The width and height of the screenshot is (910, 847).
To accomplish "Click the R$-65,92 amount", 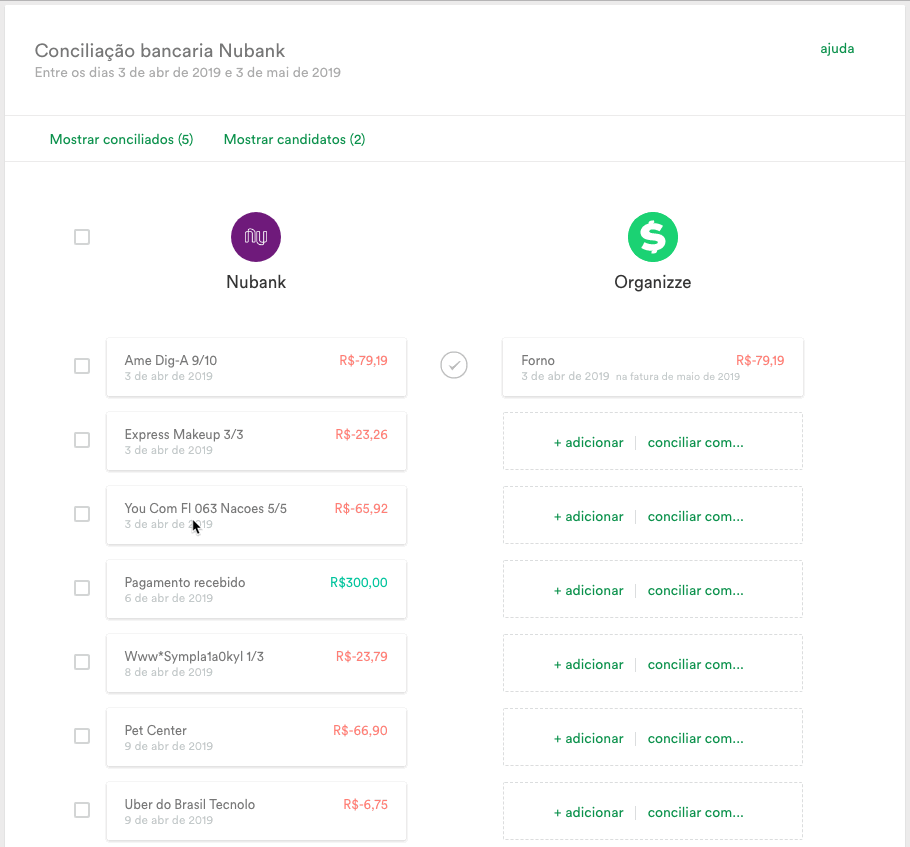I will pos(361,509).
